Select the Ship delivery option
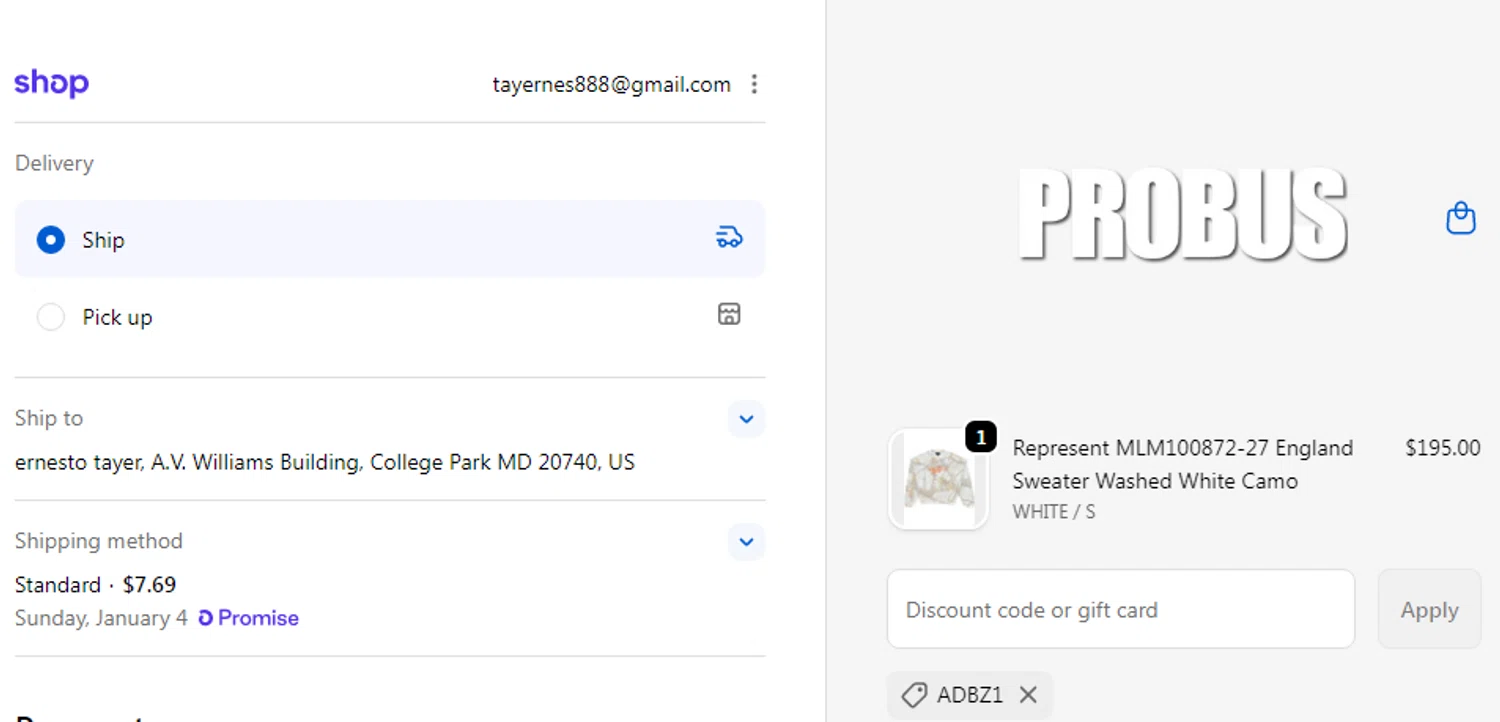This screenshot has width=1500, height=722. [x=390, y=239]
